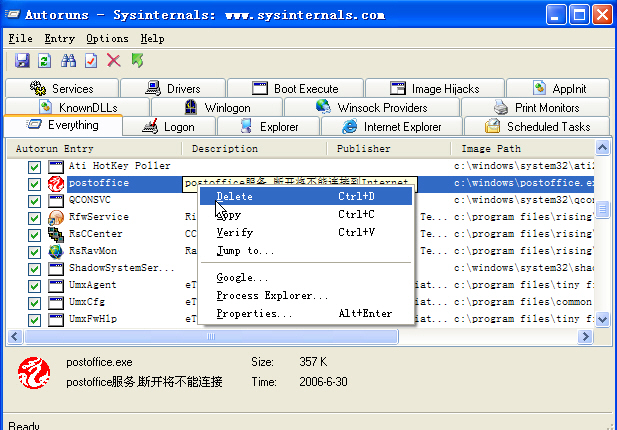Viewport: 617px width, 430px height.
Task: Uncheck the RsCCenter entry checkbox
Action: click(x=34, y=234)
